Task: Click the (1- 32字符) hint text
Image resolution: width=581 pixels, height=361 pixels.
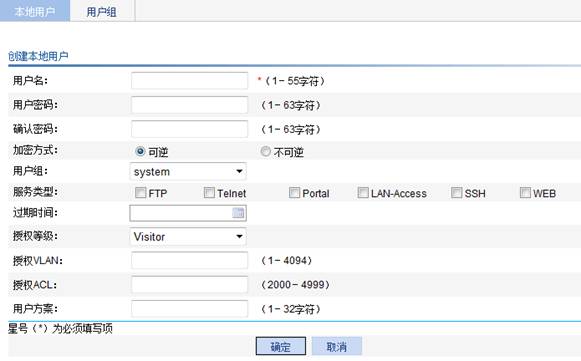Action: pyautogui.click(x=290, y=309)
